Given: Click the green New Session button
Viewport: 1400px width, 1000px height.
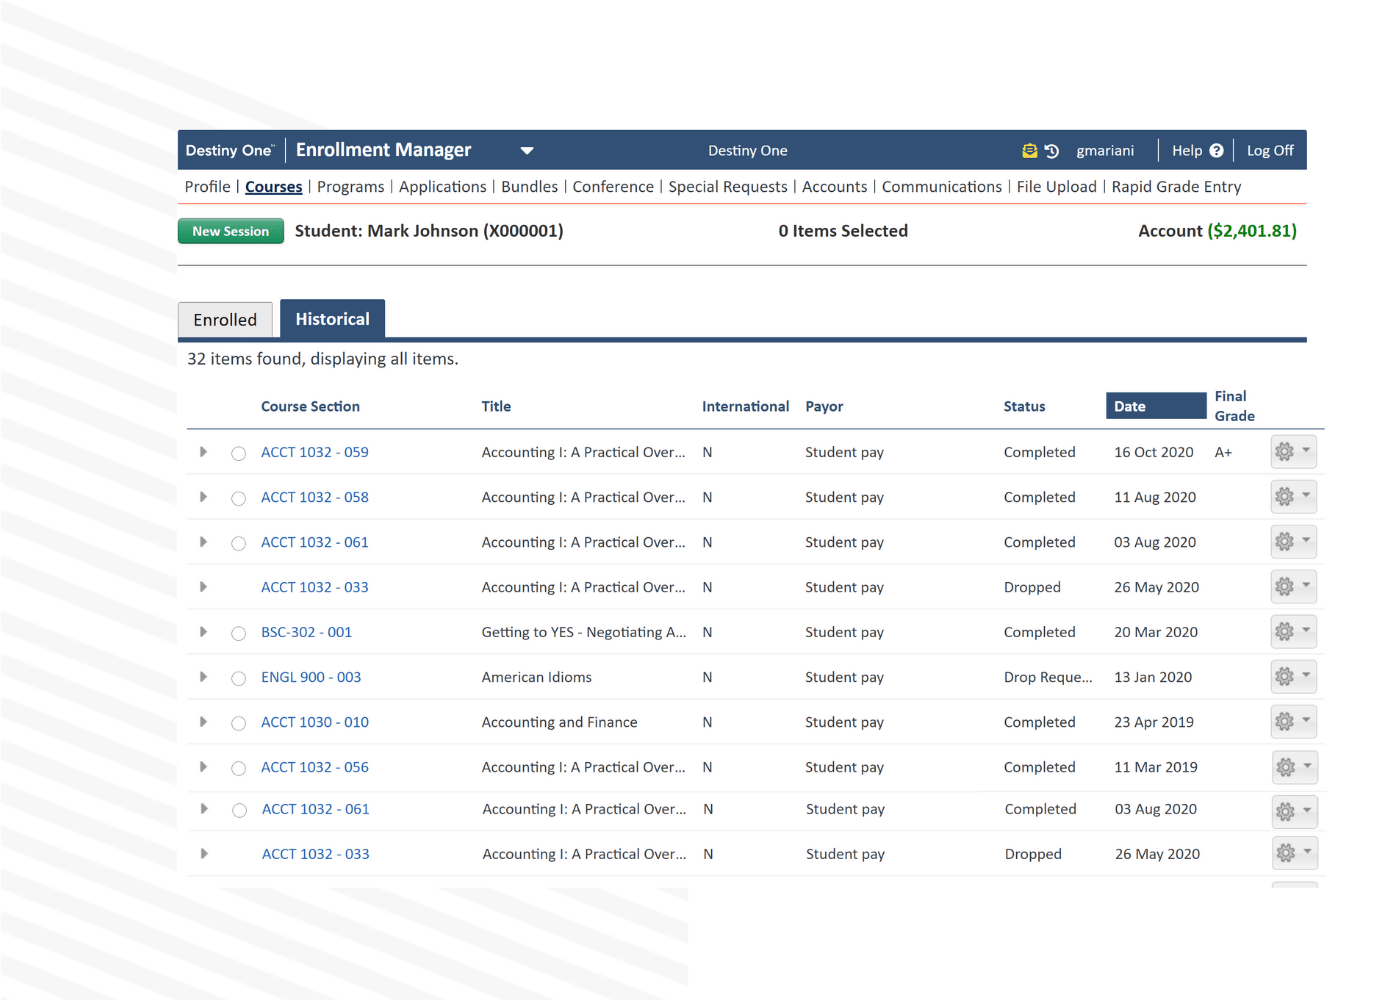Looking at the screenshot, I should tap(231, 230).
